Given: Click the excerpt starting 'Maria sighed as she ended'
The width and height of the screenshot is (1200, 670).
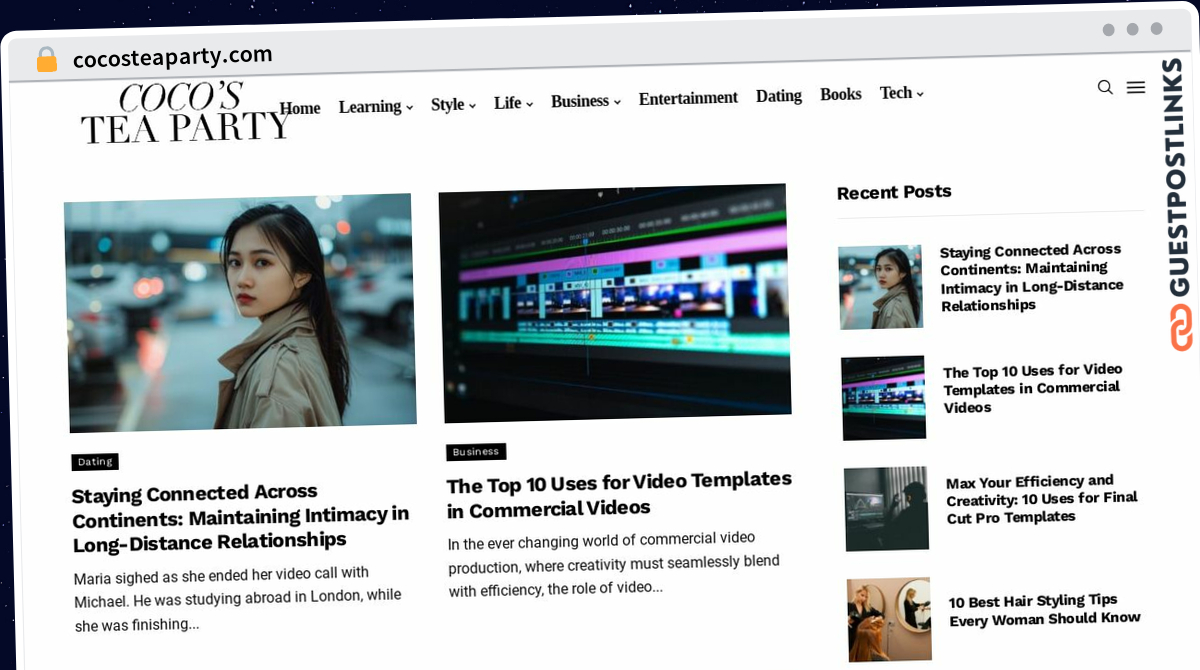Looking at the screenshot, I should point(237,599).
